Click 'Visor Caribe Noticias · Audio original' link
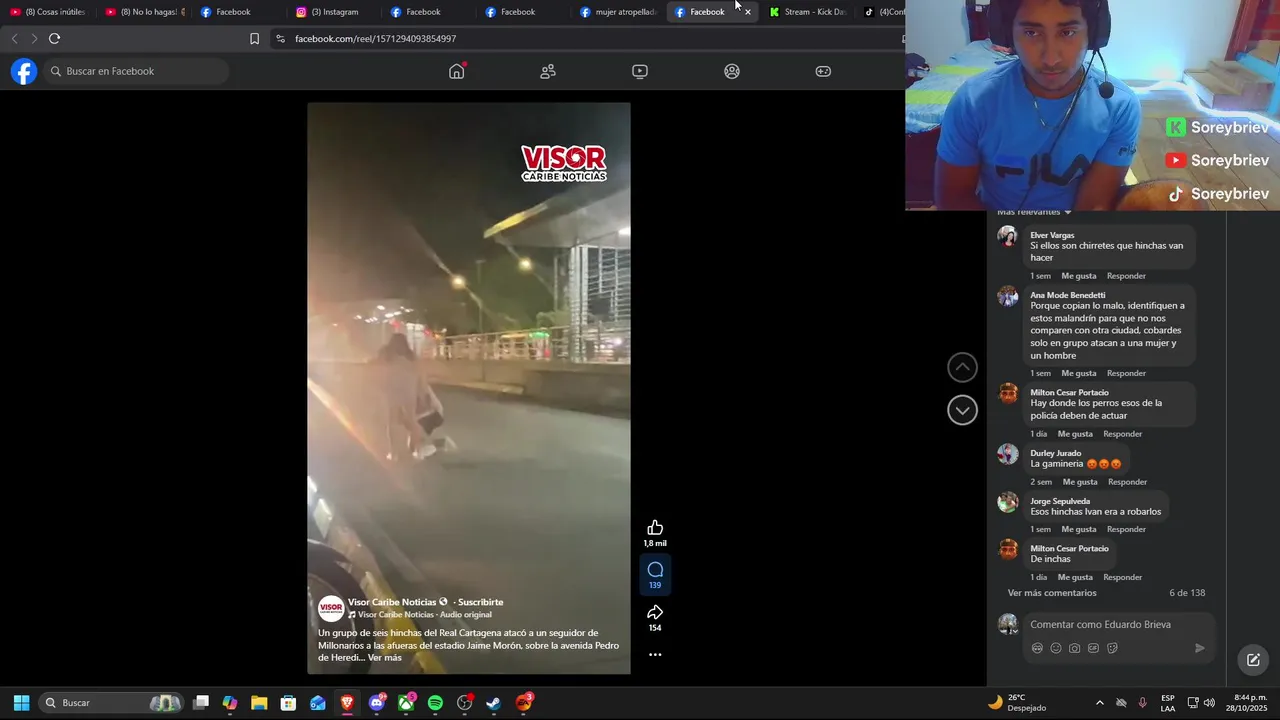1280x720 pixels. [425, 615]
